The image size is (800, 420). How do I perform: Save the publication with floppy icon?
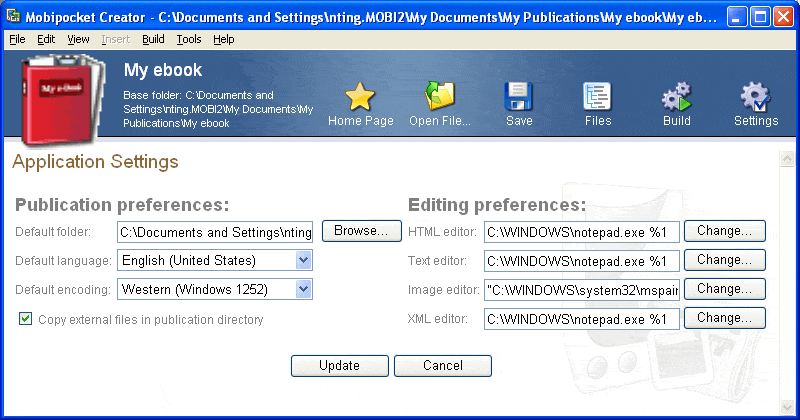click(518, 96)
